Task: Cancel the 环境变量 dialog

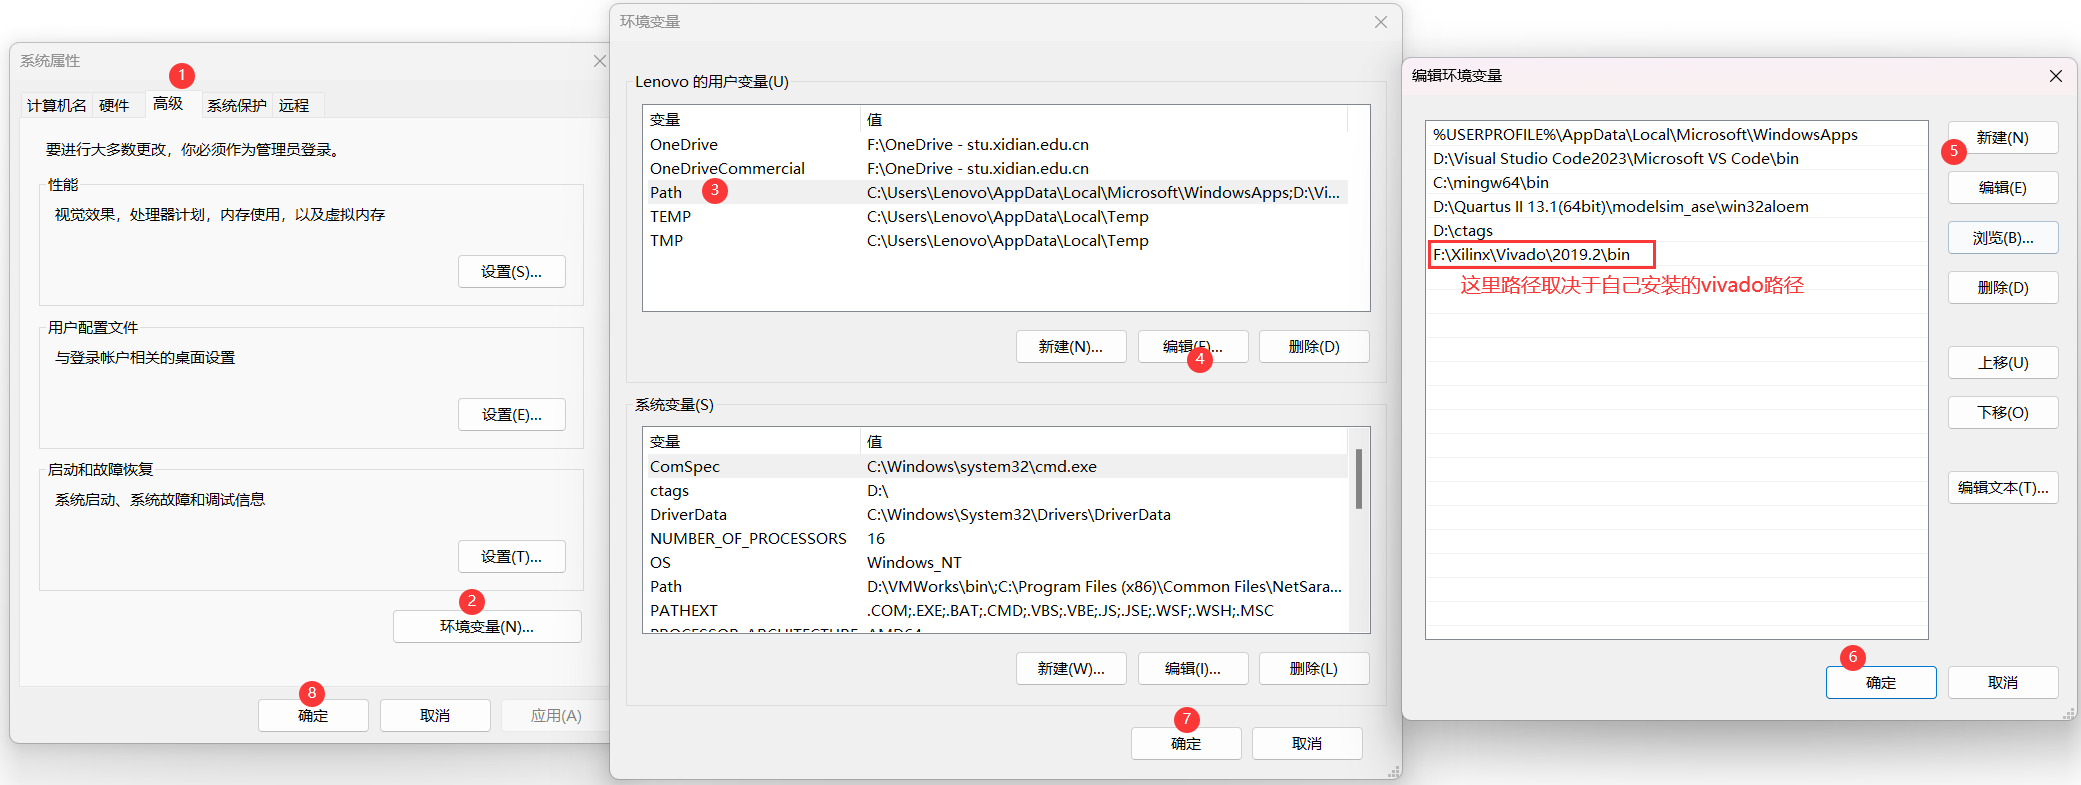Action: pos(1307,744)
